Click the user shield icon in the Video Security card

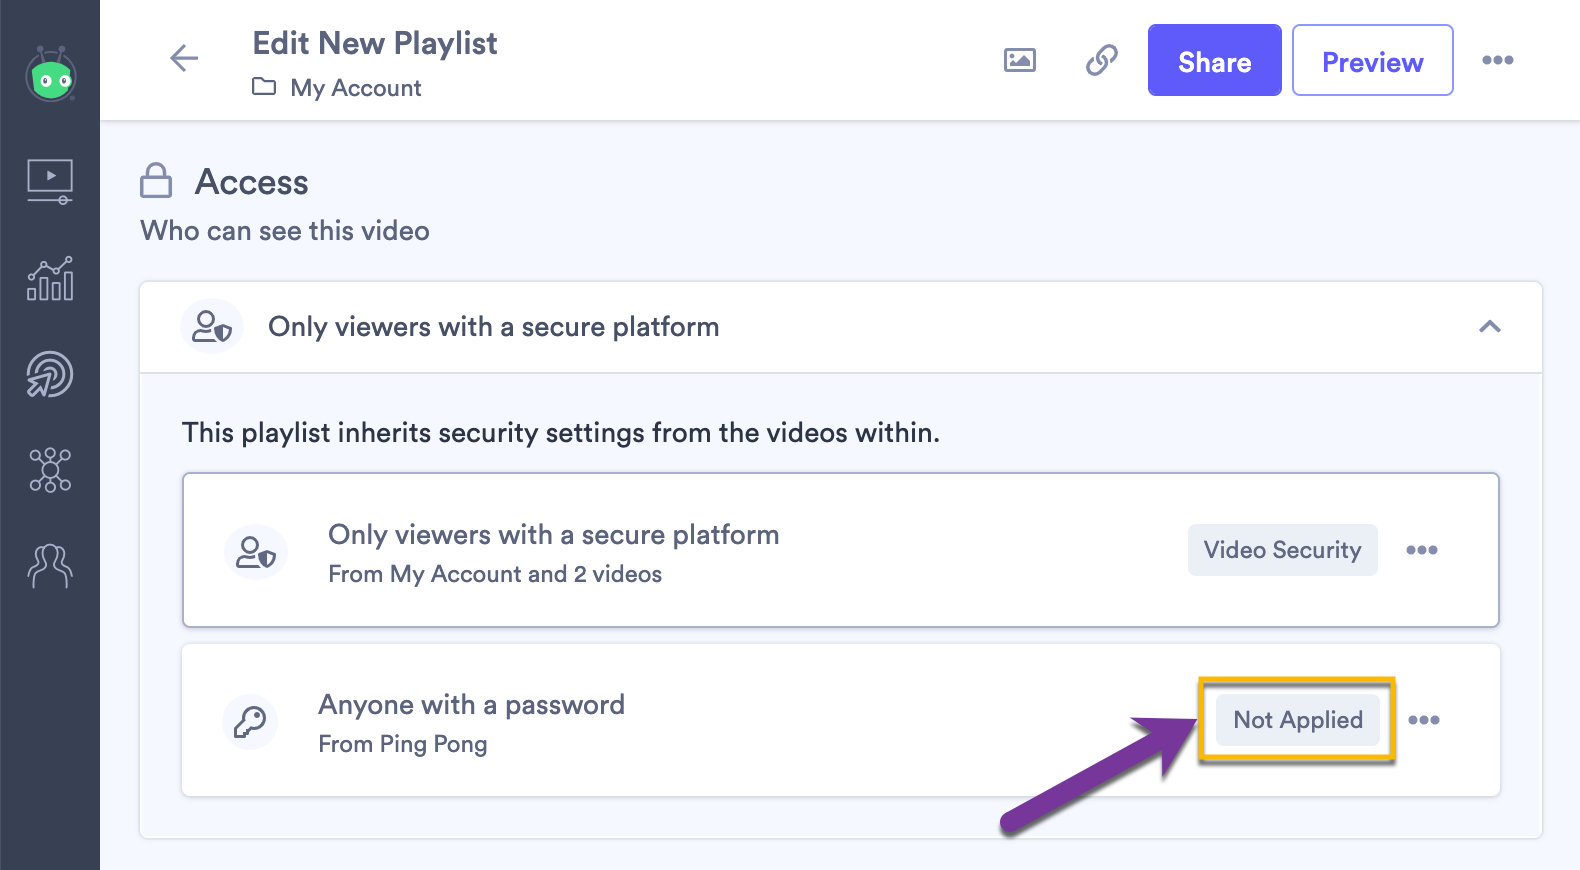[256, 552]
